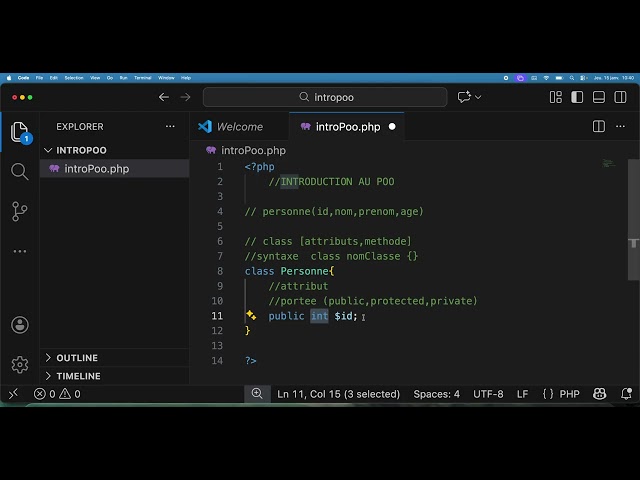Click introPoo.php in the breadcrumb
640x480 pixels.
pyautogui.click(x=253, y=150)
